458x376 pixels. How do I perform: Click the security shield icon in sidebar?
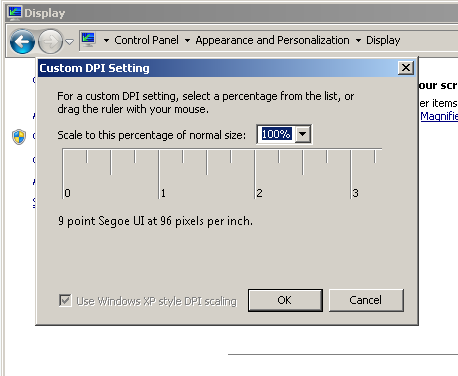(19, 137)
